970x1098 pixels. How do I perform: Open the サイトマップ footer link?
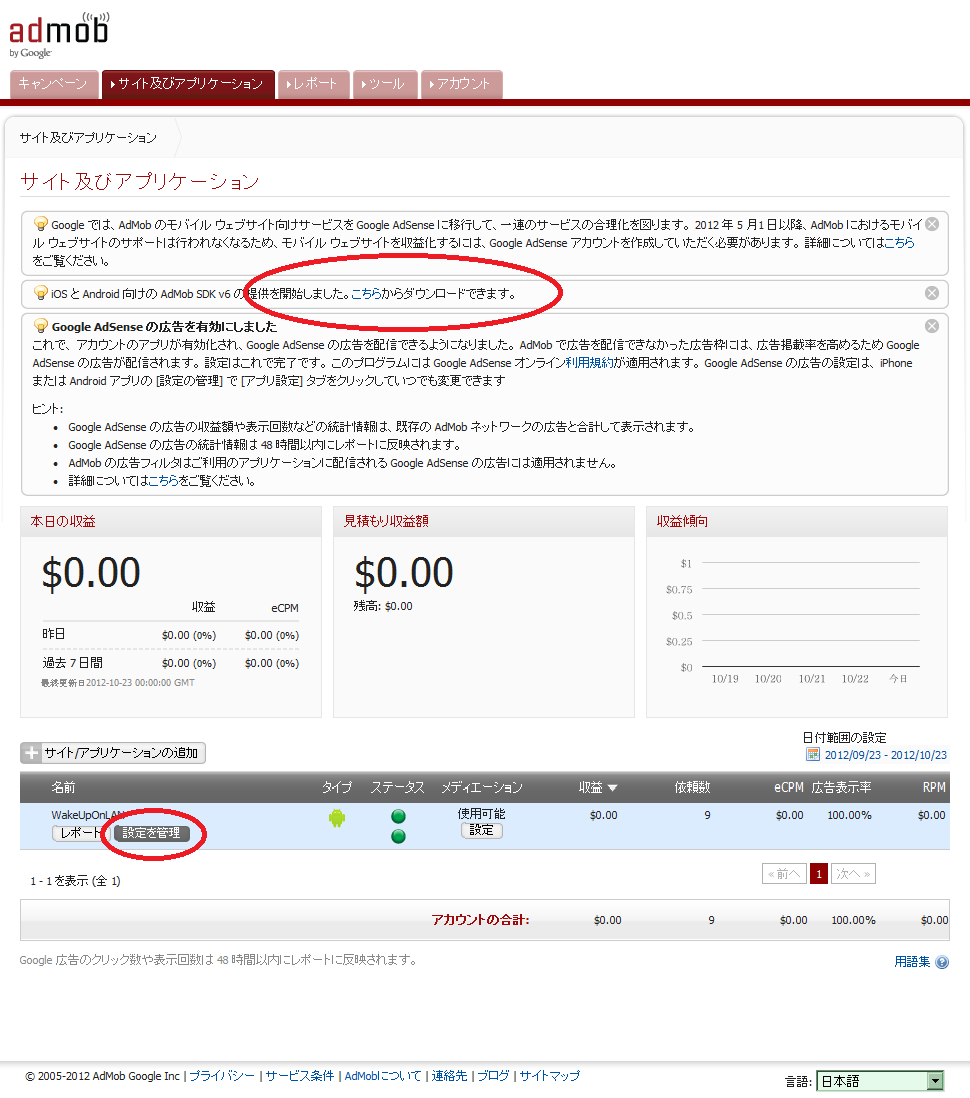550,1076
